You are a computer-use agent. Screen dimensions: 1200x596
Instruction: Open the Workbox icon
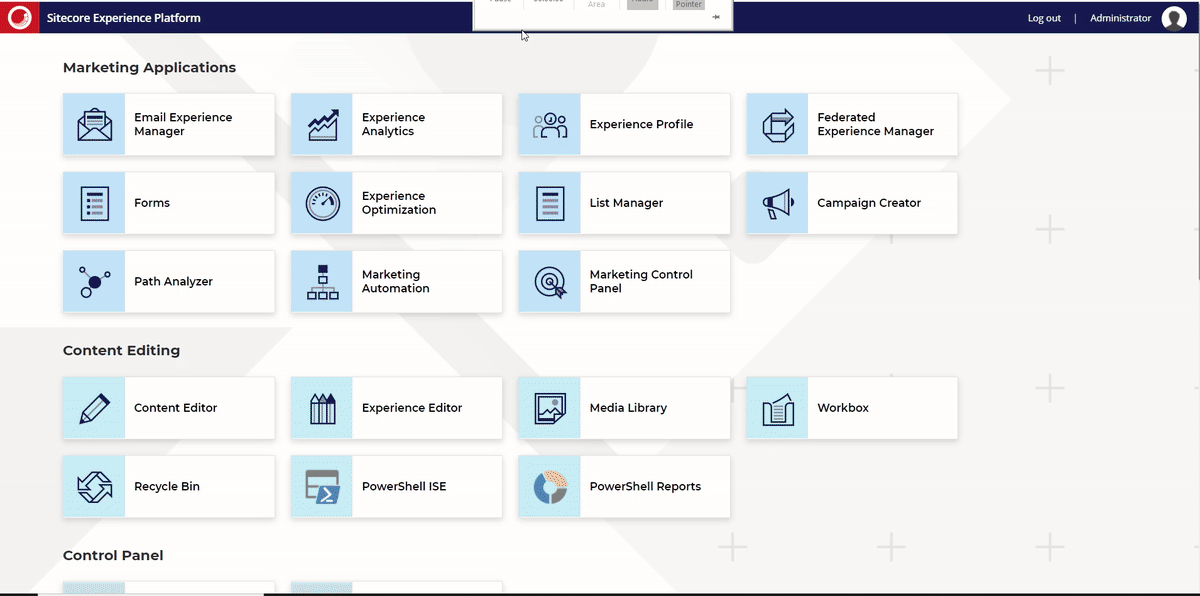(x=777, y=408)
